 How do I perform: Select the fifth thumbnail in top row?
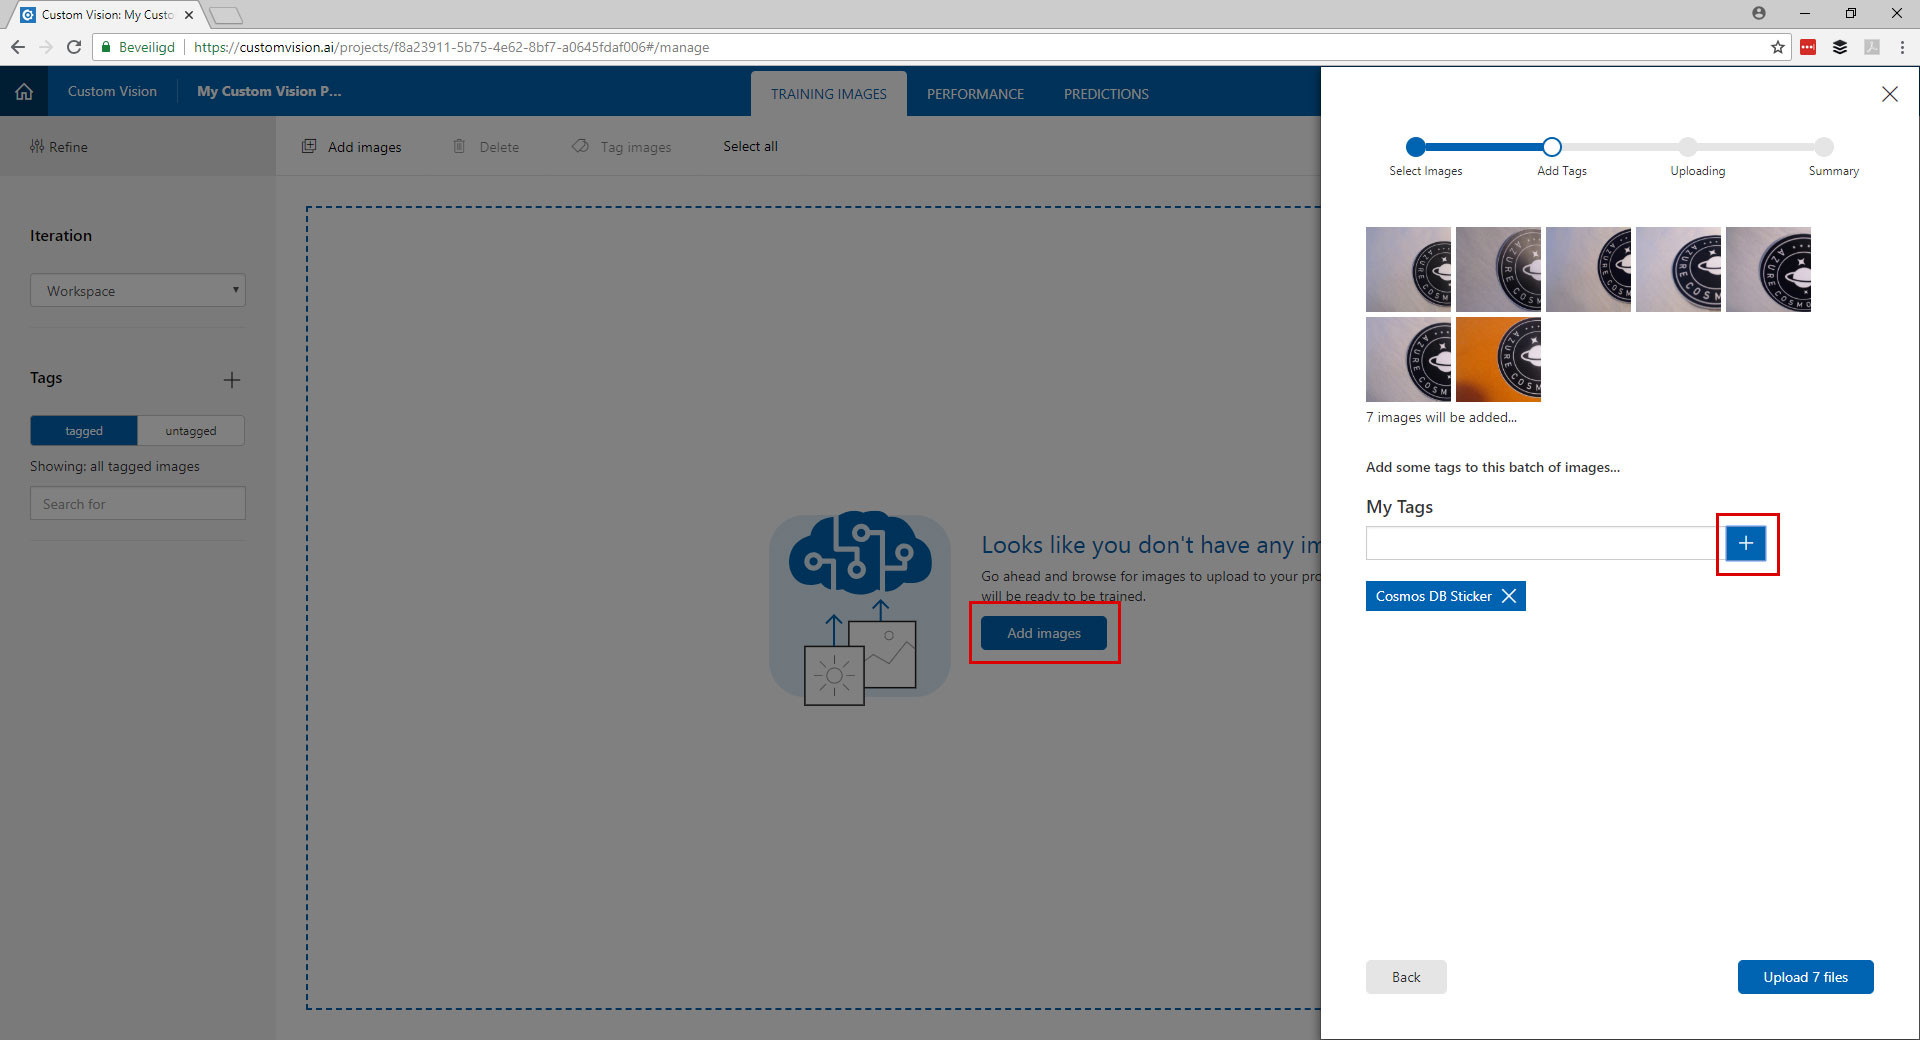1768,269
